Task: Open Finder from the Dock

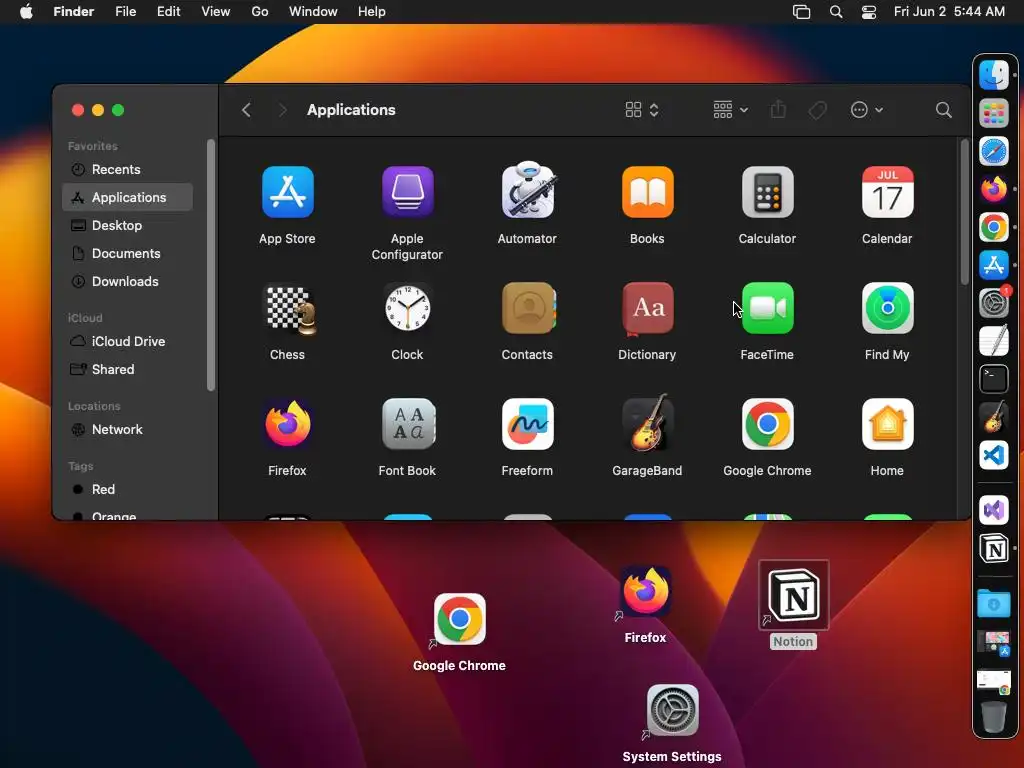Action: click(x=994, y=75)
